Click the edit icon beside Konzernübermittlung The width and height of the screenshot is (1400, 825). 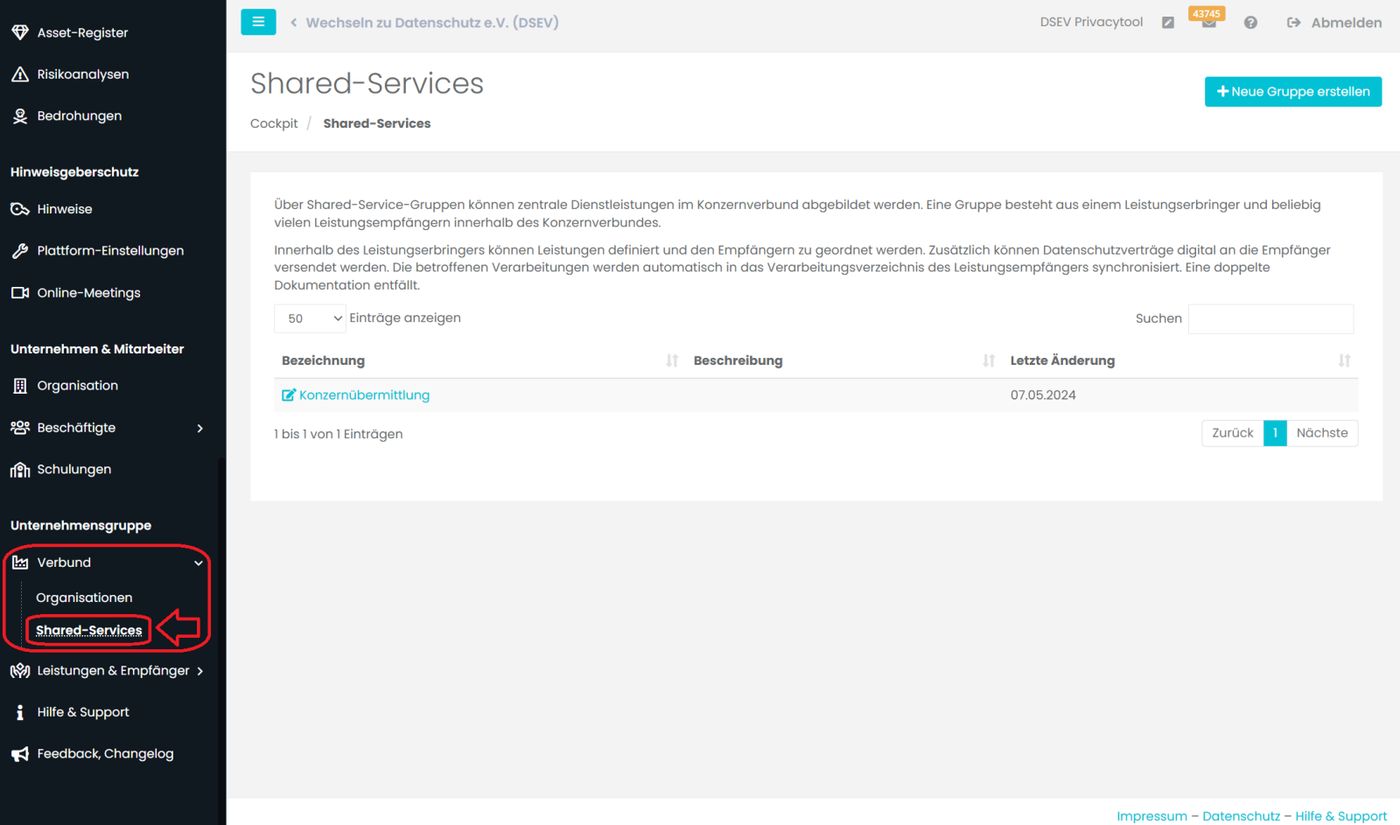tap(289, 395)
